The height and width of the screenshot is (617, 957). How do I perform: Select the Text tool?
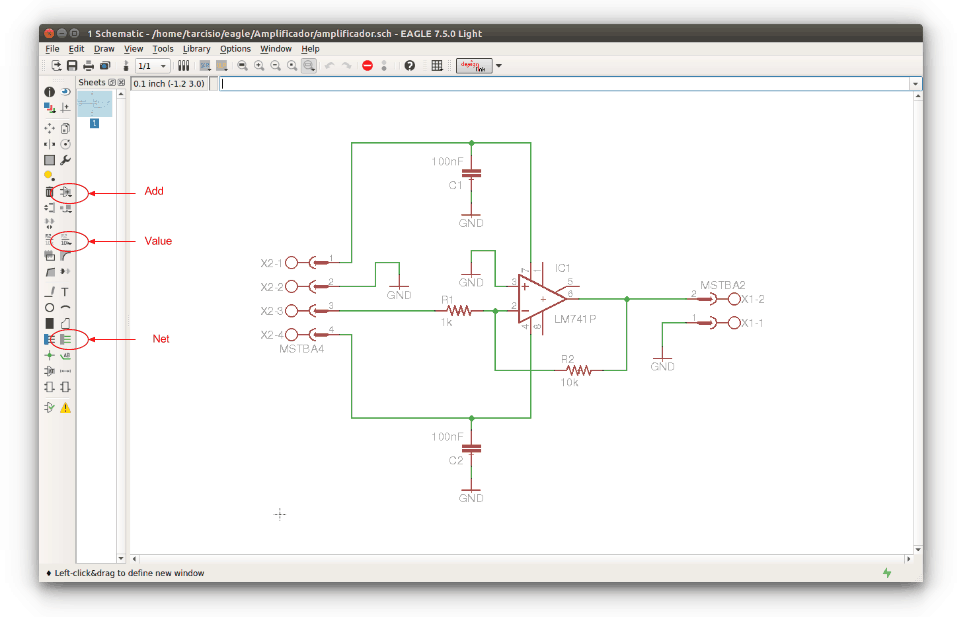66,291
